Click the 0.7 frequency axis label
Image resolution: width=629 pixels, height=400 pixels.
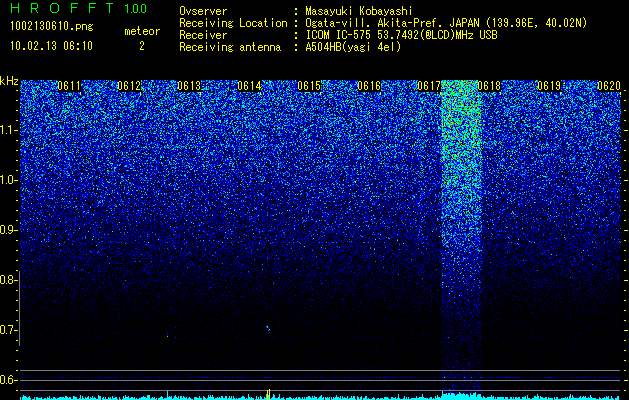tap(8, 330)
